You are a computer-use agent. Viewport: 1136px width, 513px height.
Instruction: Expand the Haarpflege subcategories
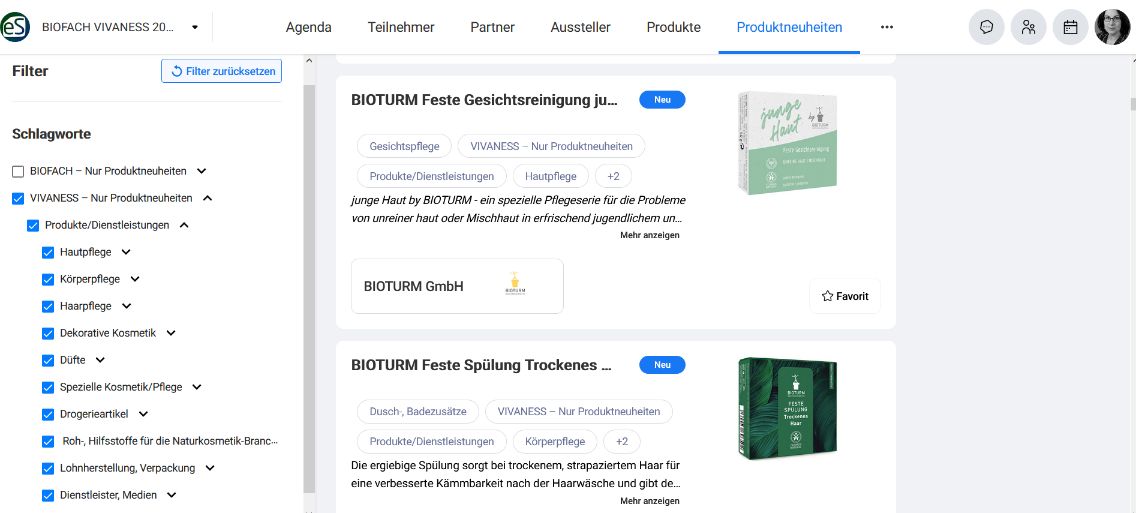(126, 306)
